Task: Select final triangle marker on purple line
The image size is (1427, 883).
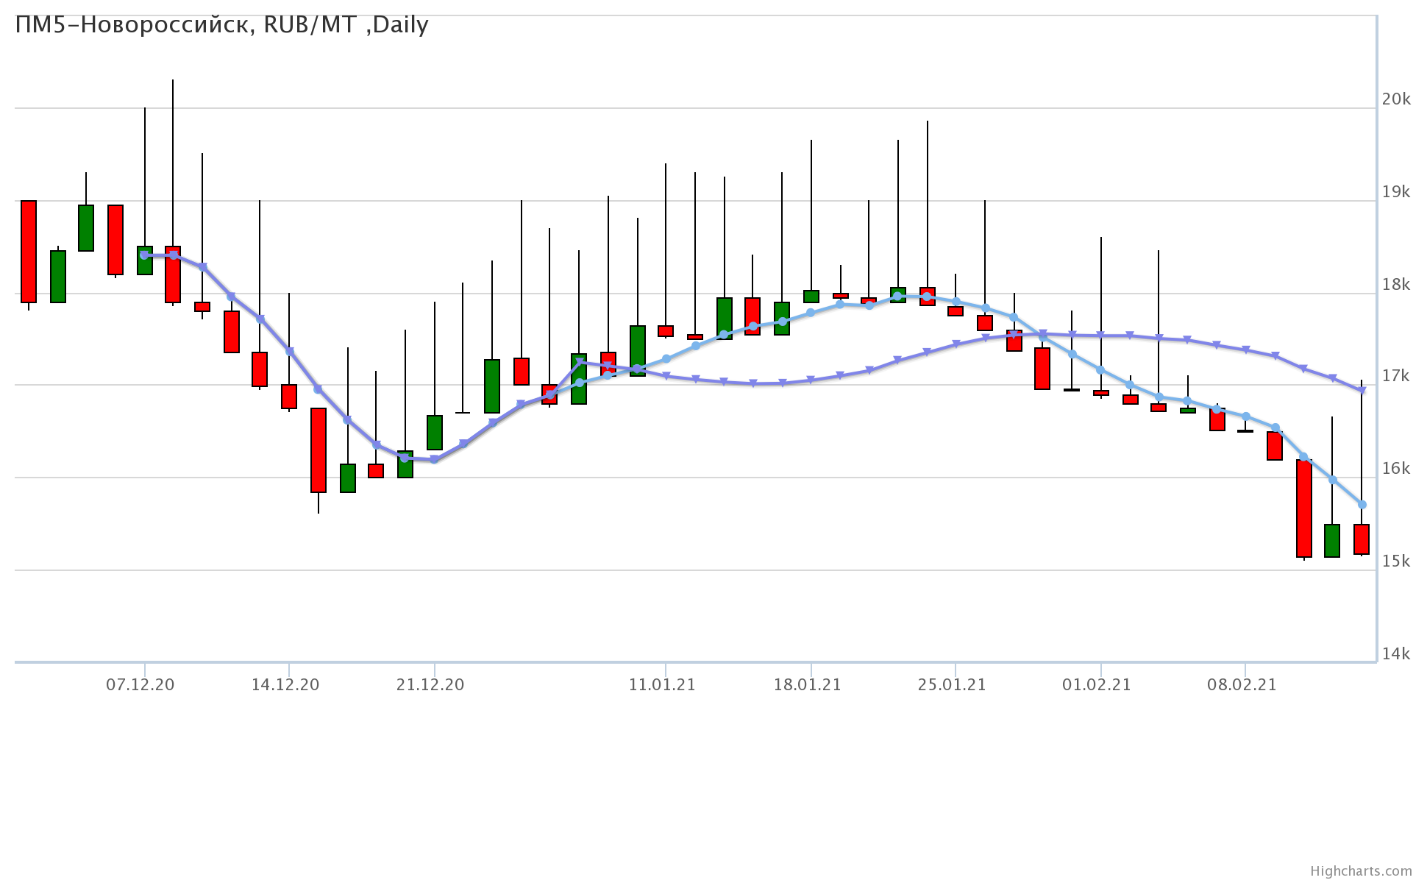Action: (1362, 390)
